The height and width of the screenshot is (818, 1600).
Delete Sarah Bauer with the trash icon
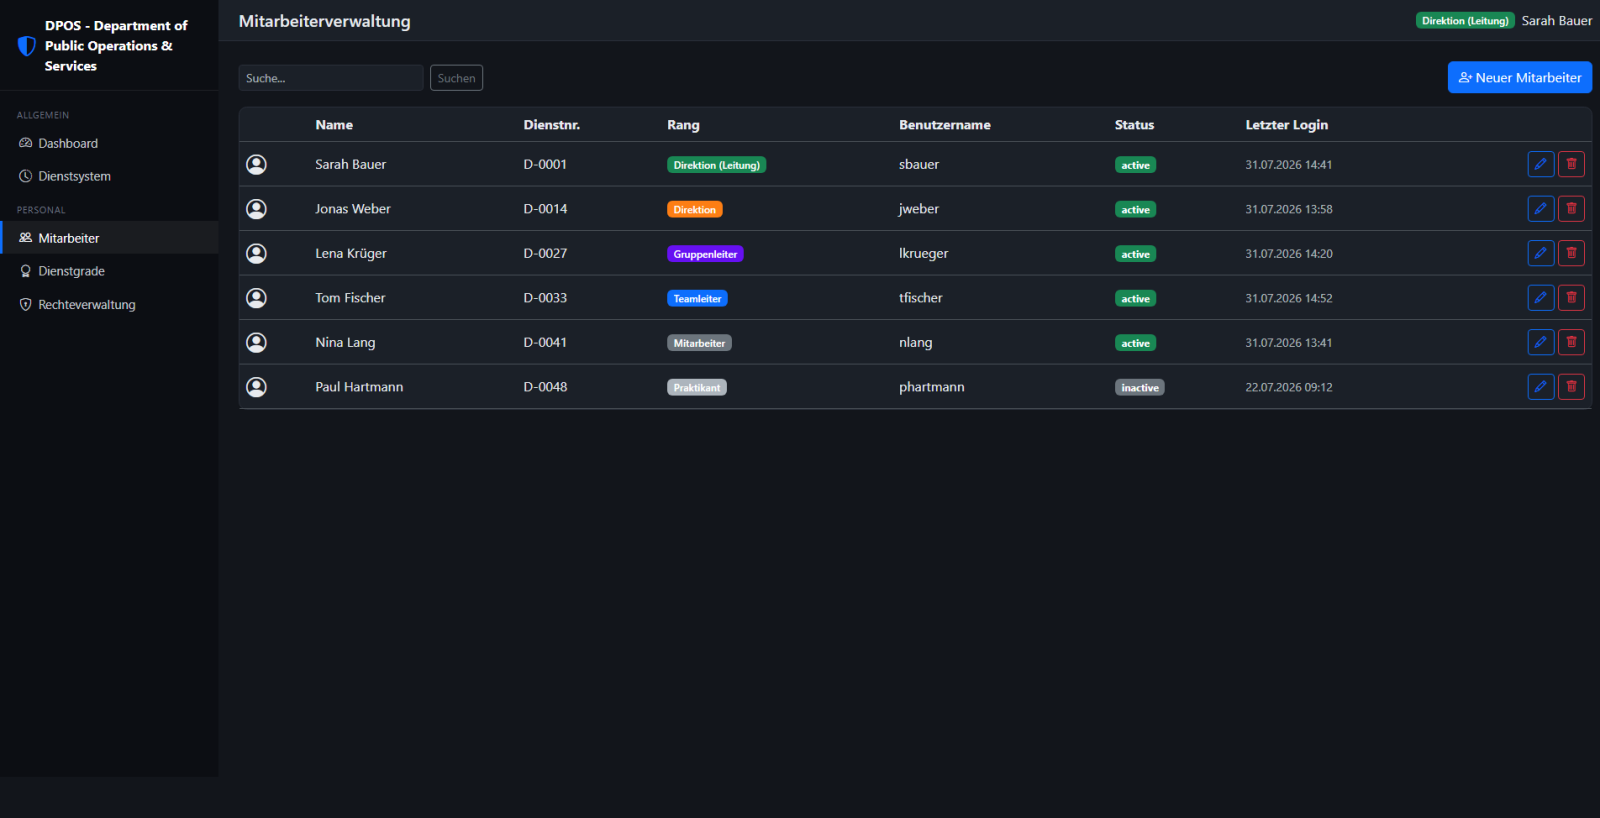click(1571, 164)
